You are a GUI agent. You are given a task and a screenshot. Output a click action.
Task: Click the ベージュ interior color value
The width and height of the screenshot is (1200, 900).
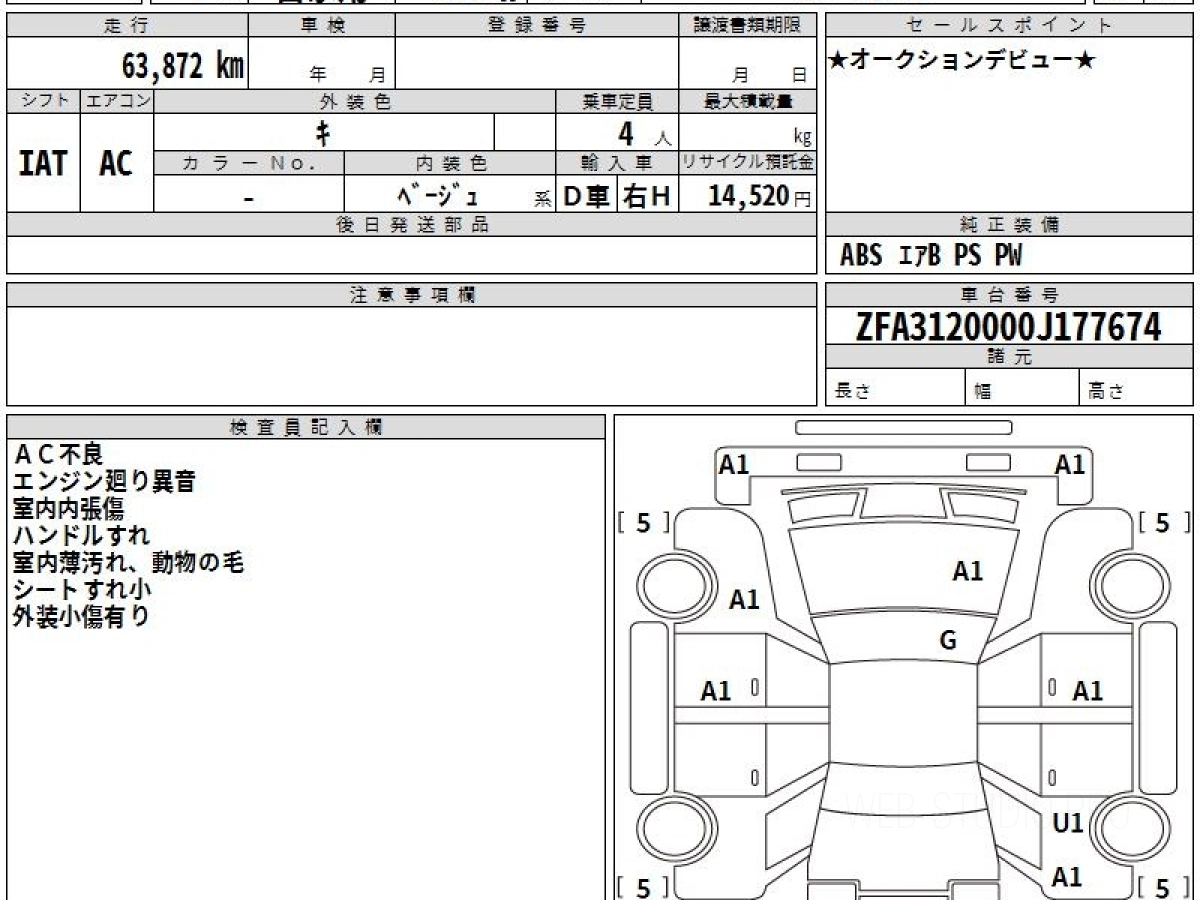(x=437, y=195)
